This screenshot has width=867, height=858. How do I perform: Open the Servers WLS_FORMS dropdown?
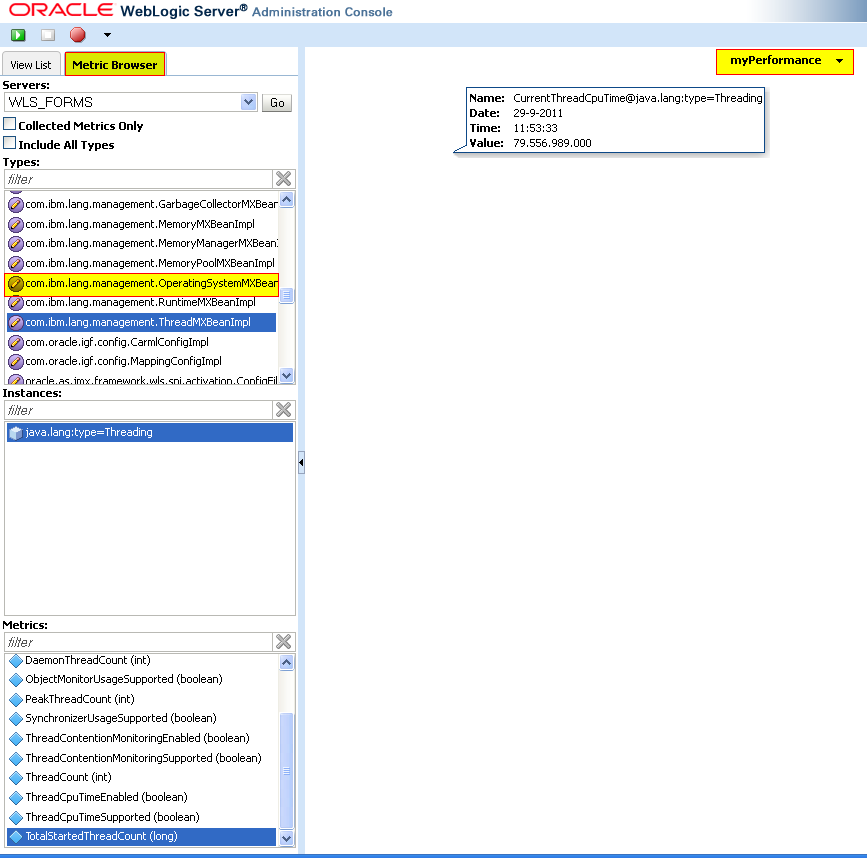point(249,102)
